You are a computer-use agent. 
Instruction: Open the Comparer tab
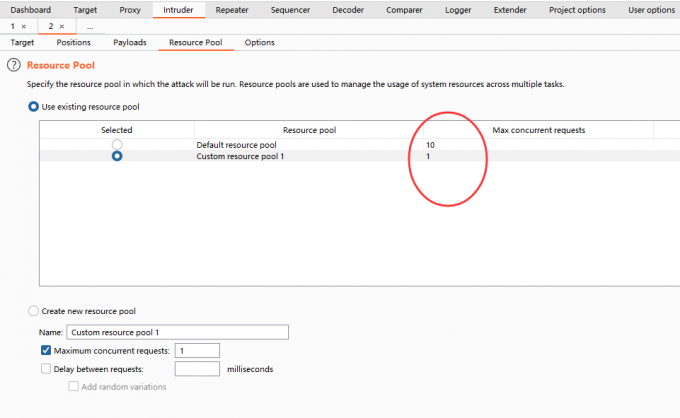pos(404,10)
